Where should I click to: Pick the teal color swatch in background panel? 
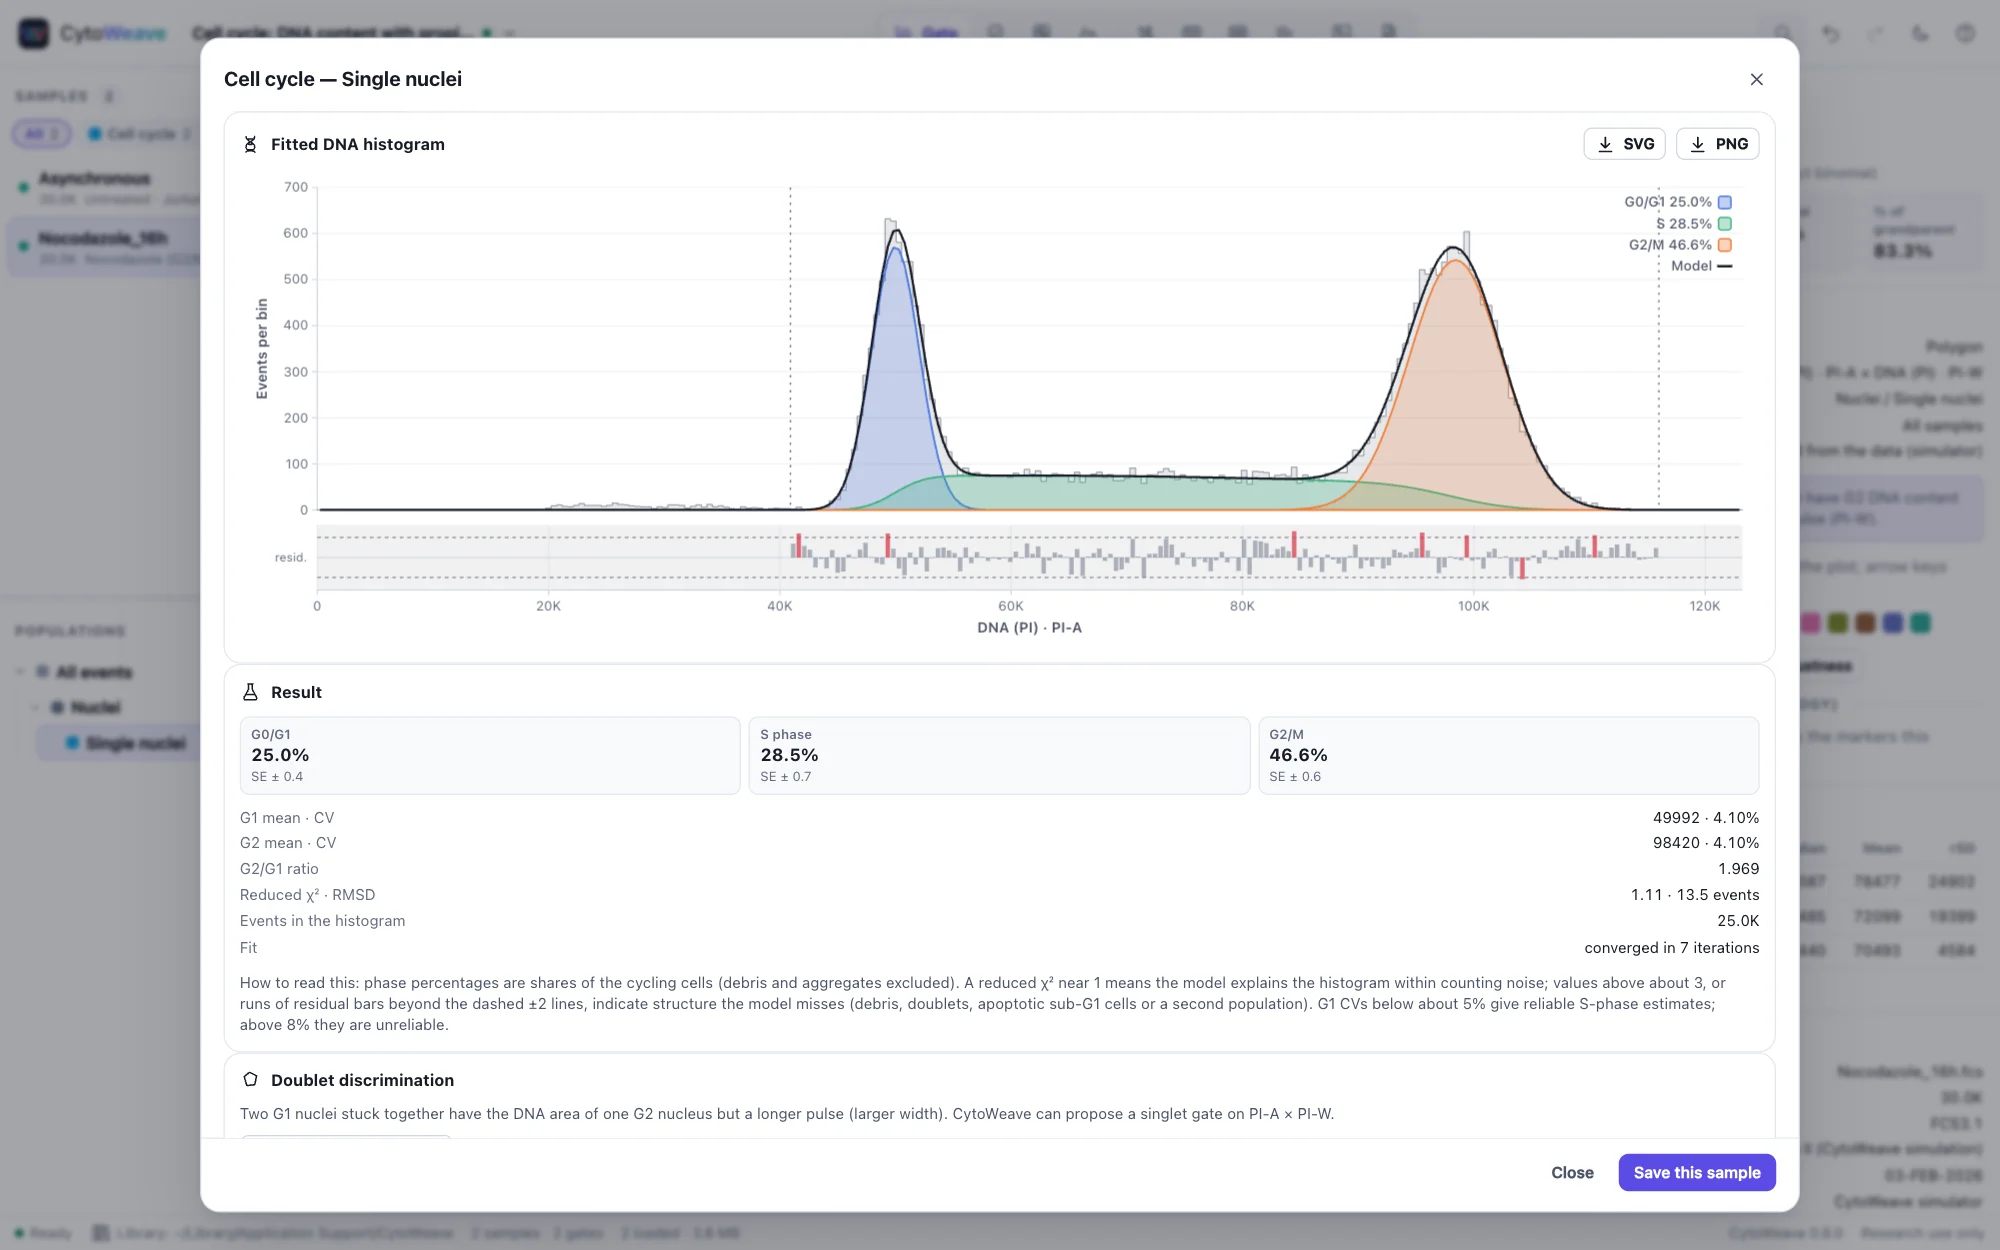(1920, 623)
